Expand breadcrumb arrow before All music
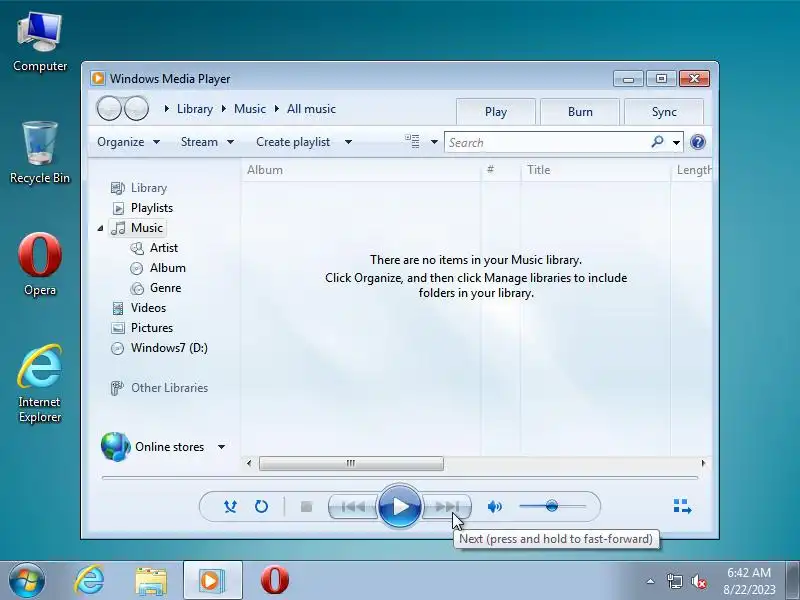Screen dimensions: 800x600 coord(277,109)
